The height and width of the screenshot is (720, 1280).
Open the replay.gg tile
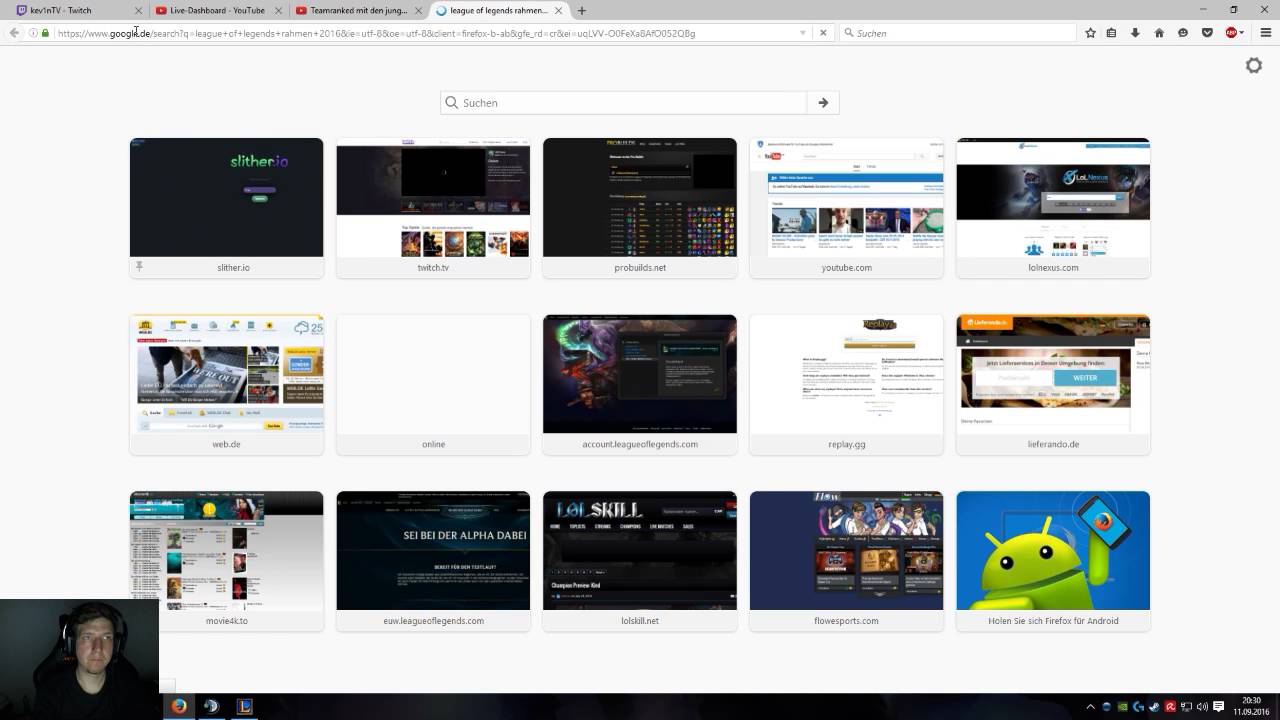tap(846, 384)
